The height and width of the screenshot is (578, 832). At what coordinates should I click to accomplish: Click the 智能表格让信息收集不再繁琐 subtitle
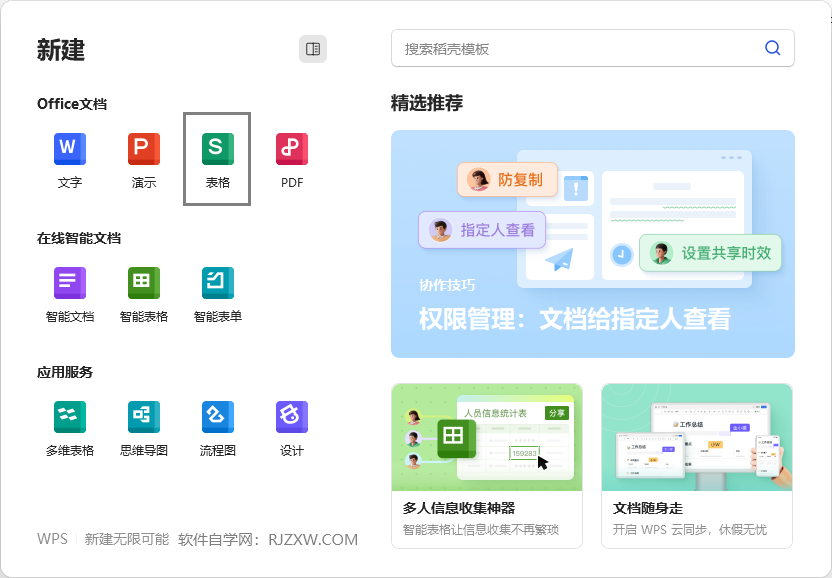pyautogui.click(x=481, y=530)
